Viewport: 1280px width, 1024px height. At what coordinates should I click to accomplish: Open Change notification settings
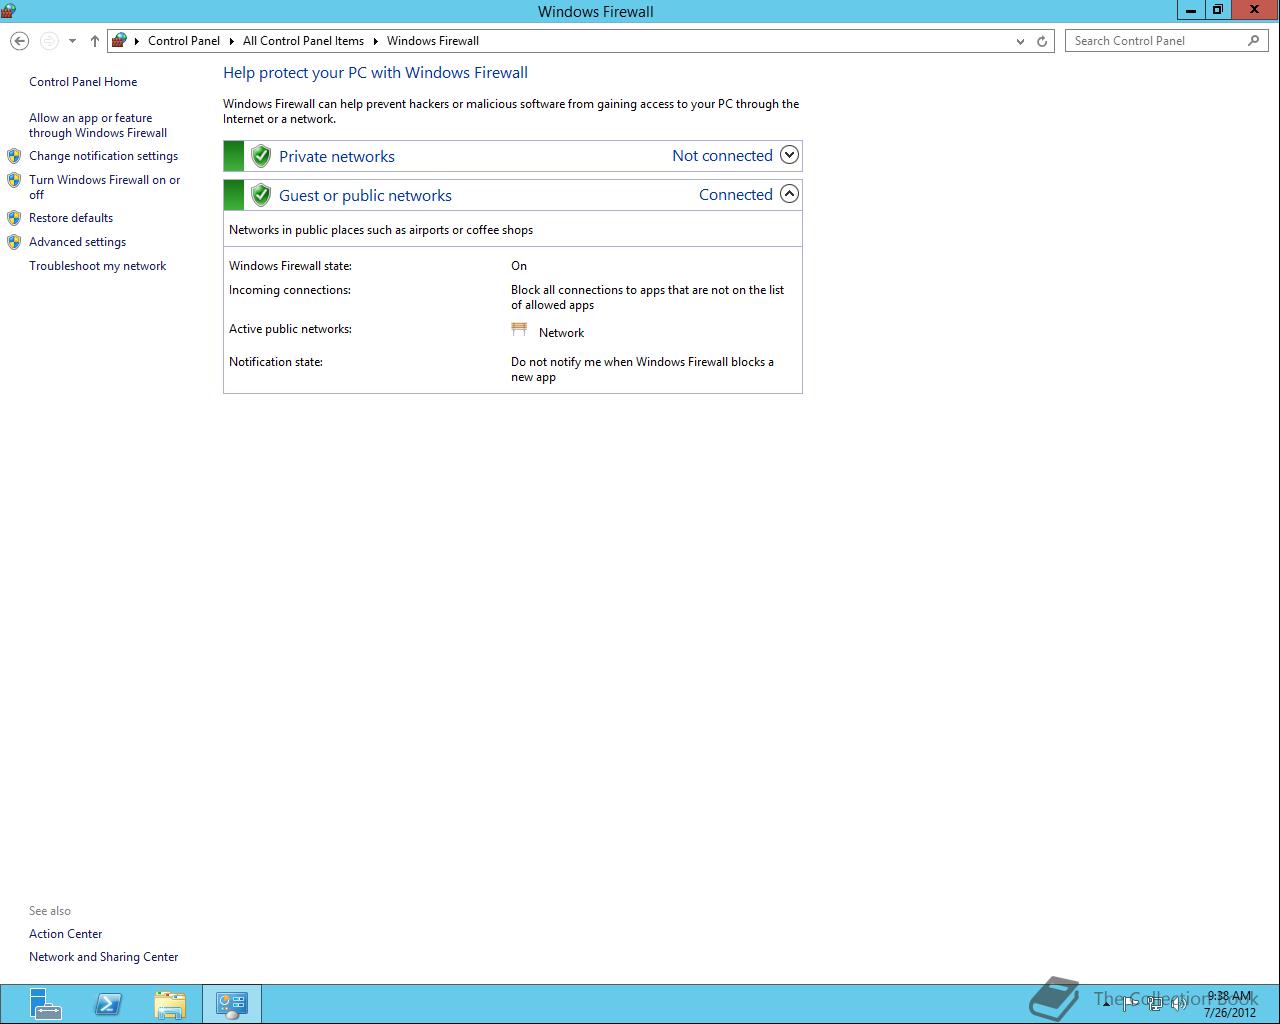pyautogui.click(x=103, y=156)
